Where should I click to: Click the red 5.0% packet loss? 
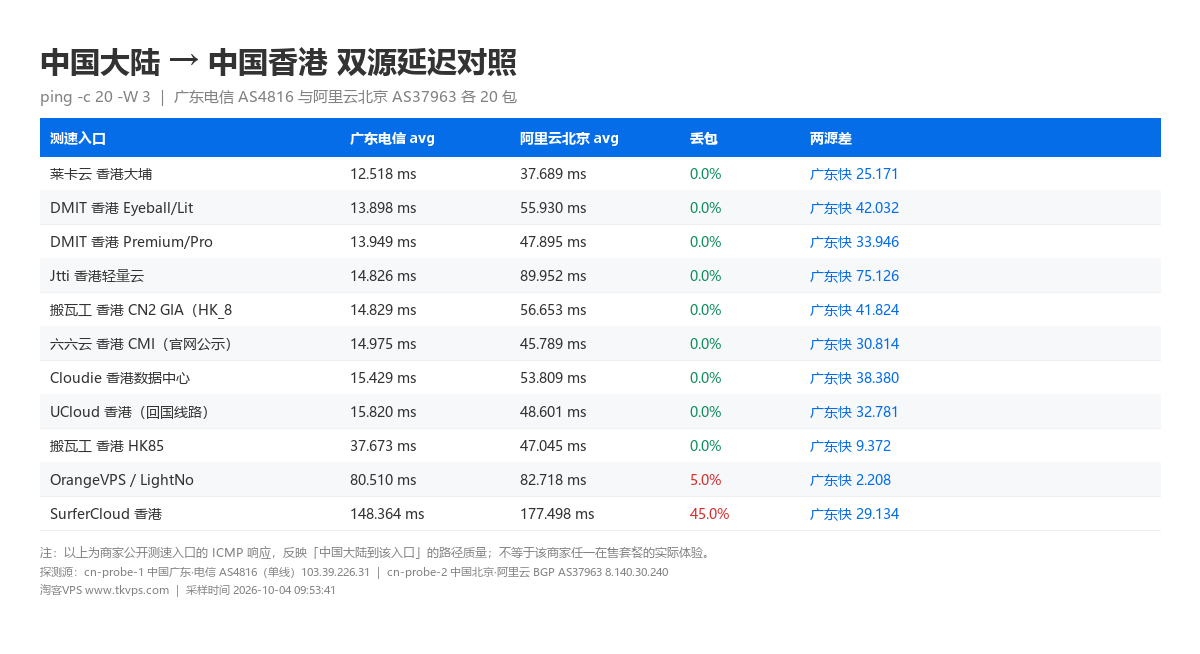point(706,480)
